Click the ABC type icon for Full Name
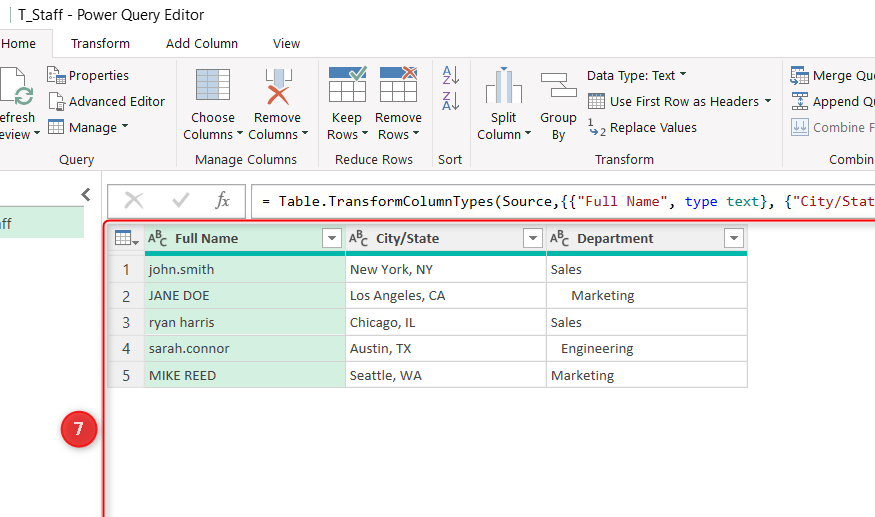This screenshot has height=517, width=875. point(157,238)
